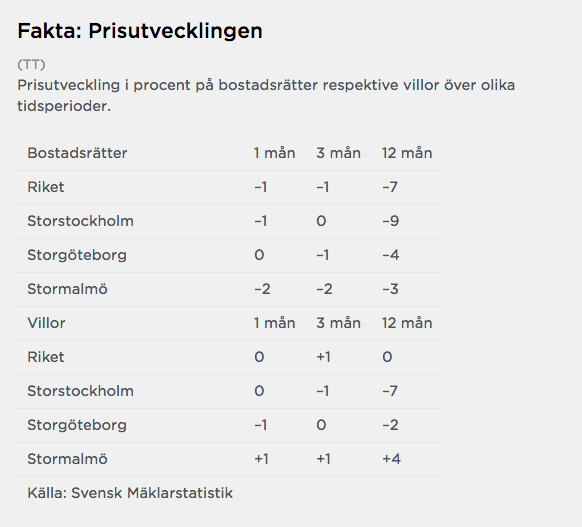Select Storgöteborg label under Villor
Screen dimensions: 582x527
coord(77,425)
